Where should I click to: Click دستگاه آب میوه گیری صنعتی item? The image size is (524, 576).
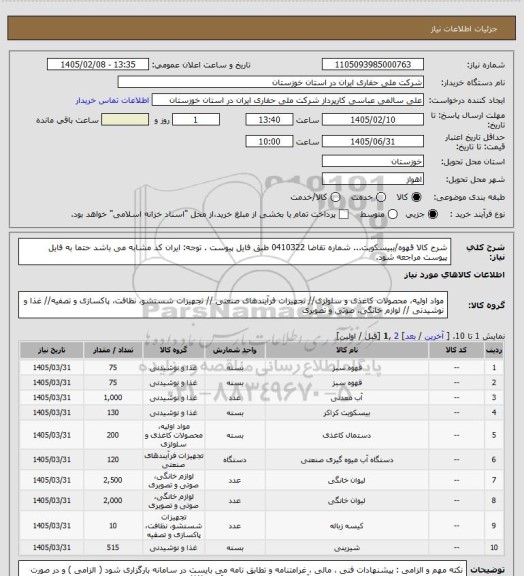(x=347, y=460)
